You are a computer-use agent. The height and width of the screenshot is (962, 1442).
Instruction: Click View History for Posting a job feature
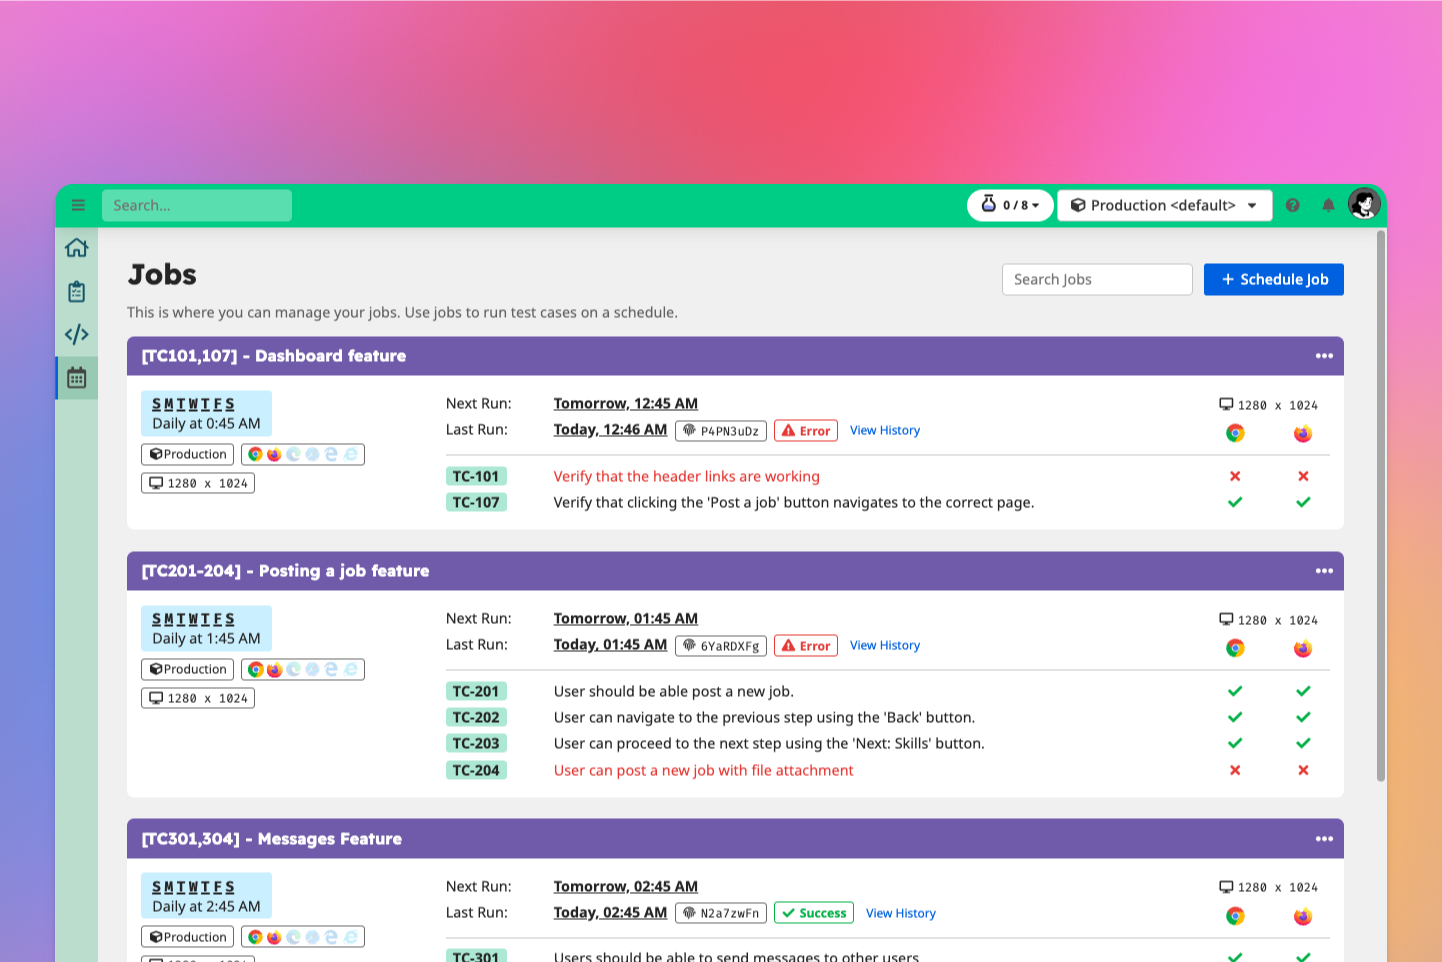[x=885, y=645]
